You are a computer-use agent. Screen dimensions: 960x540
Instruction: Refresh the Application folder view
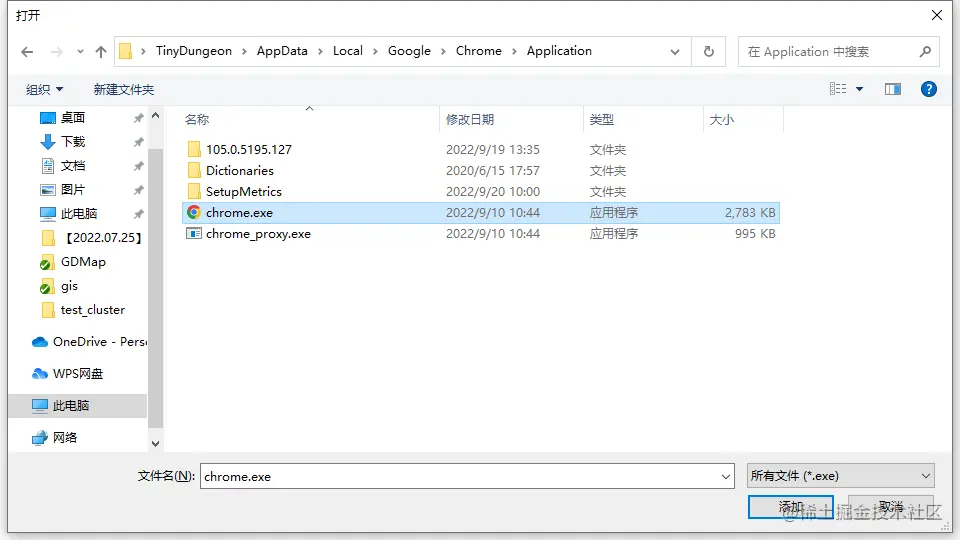[709, 51]
